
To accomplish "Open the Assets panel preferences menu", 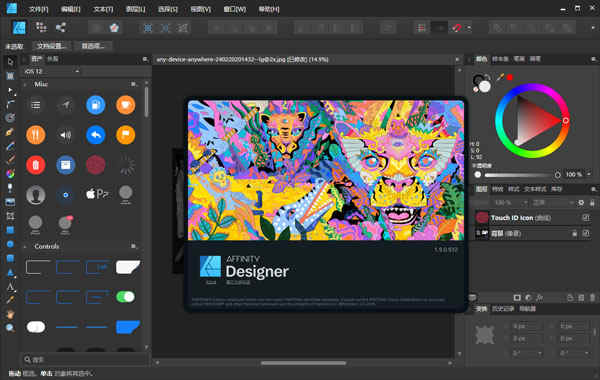I will click(145, 59).
